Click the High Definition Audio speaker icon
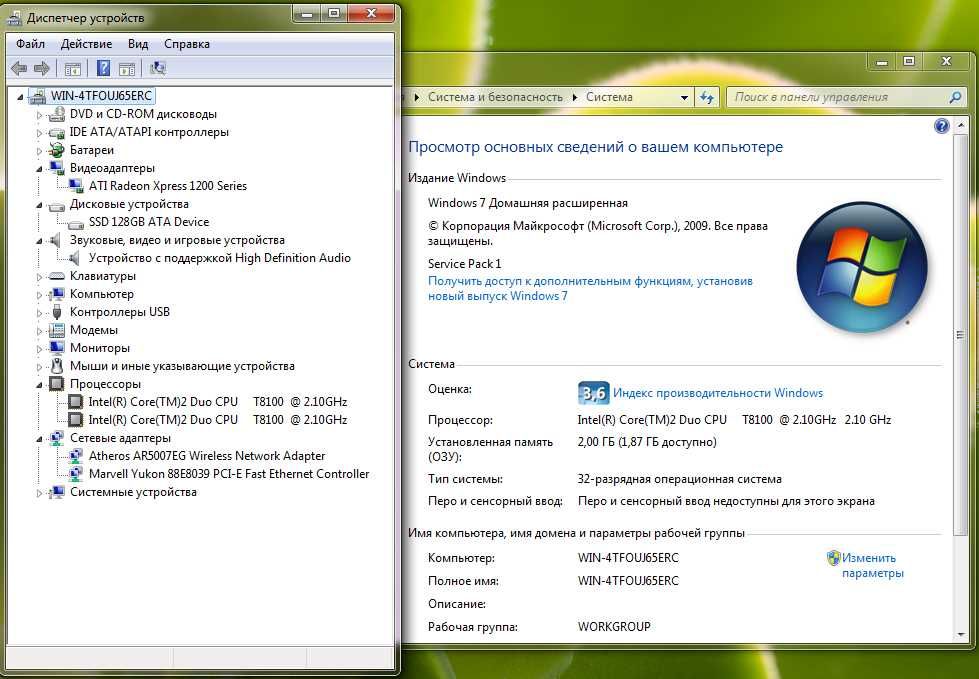Image resolution: width=979 pixels, height=679 pixels. coord(74,258)
